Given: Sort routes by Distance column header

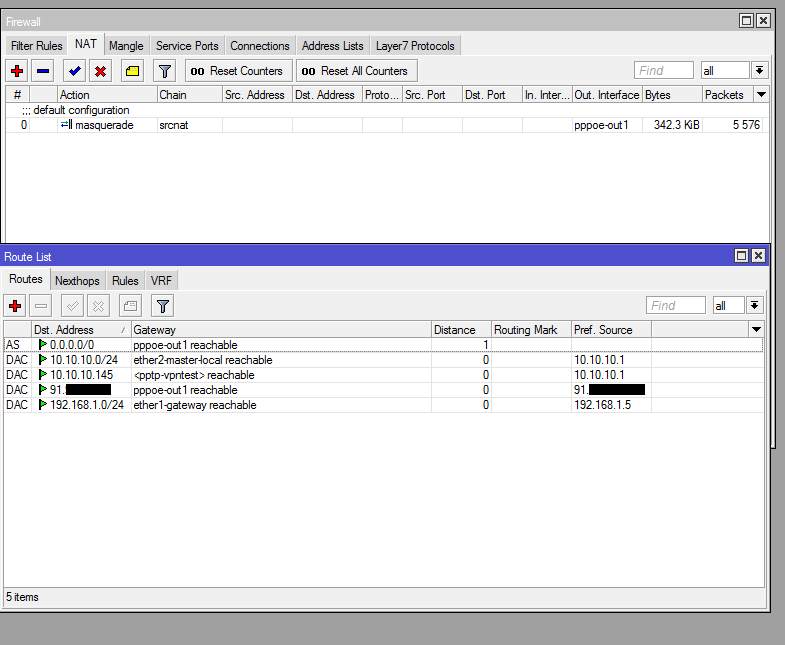Looking at the screenshot, I should click(461, 330).
